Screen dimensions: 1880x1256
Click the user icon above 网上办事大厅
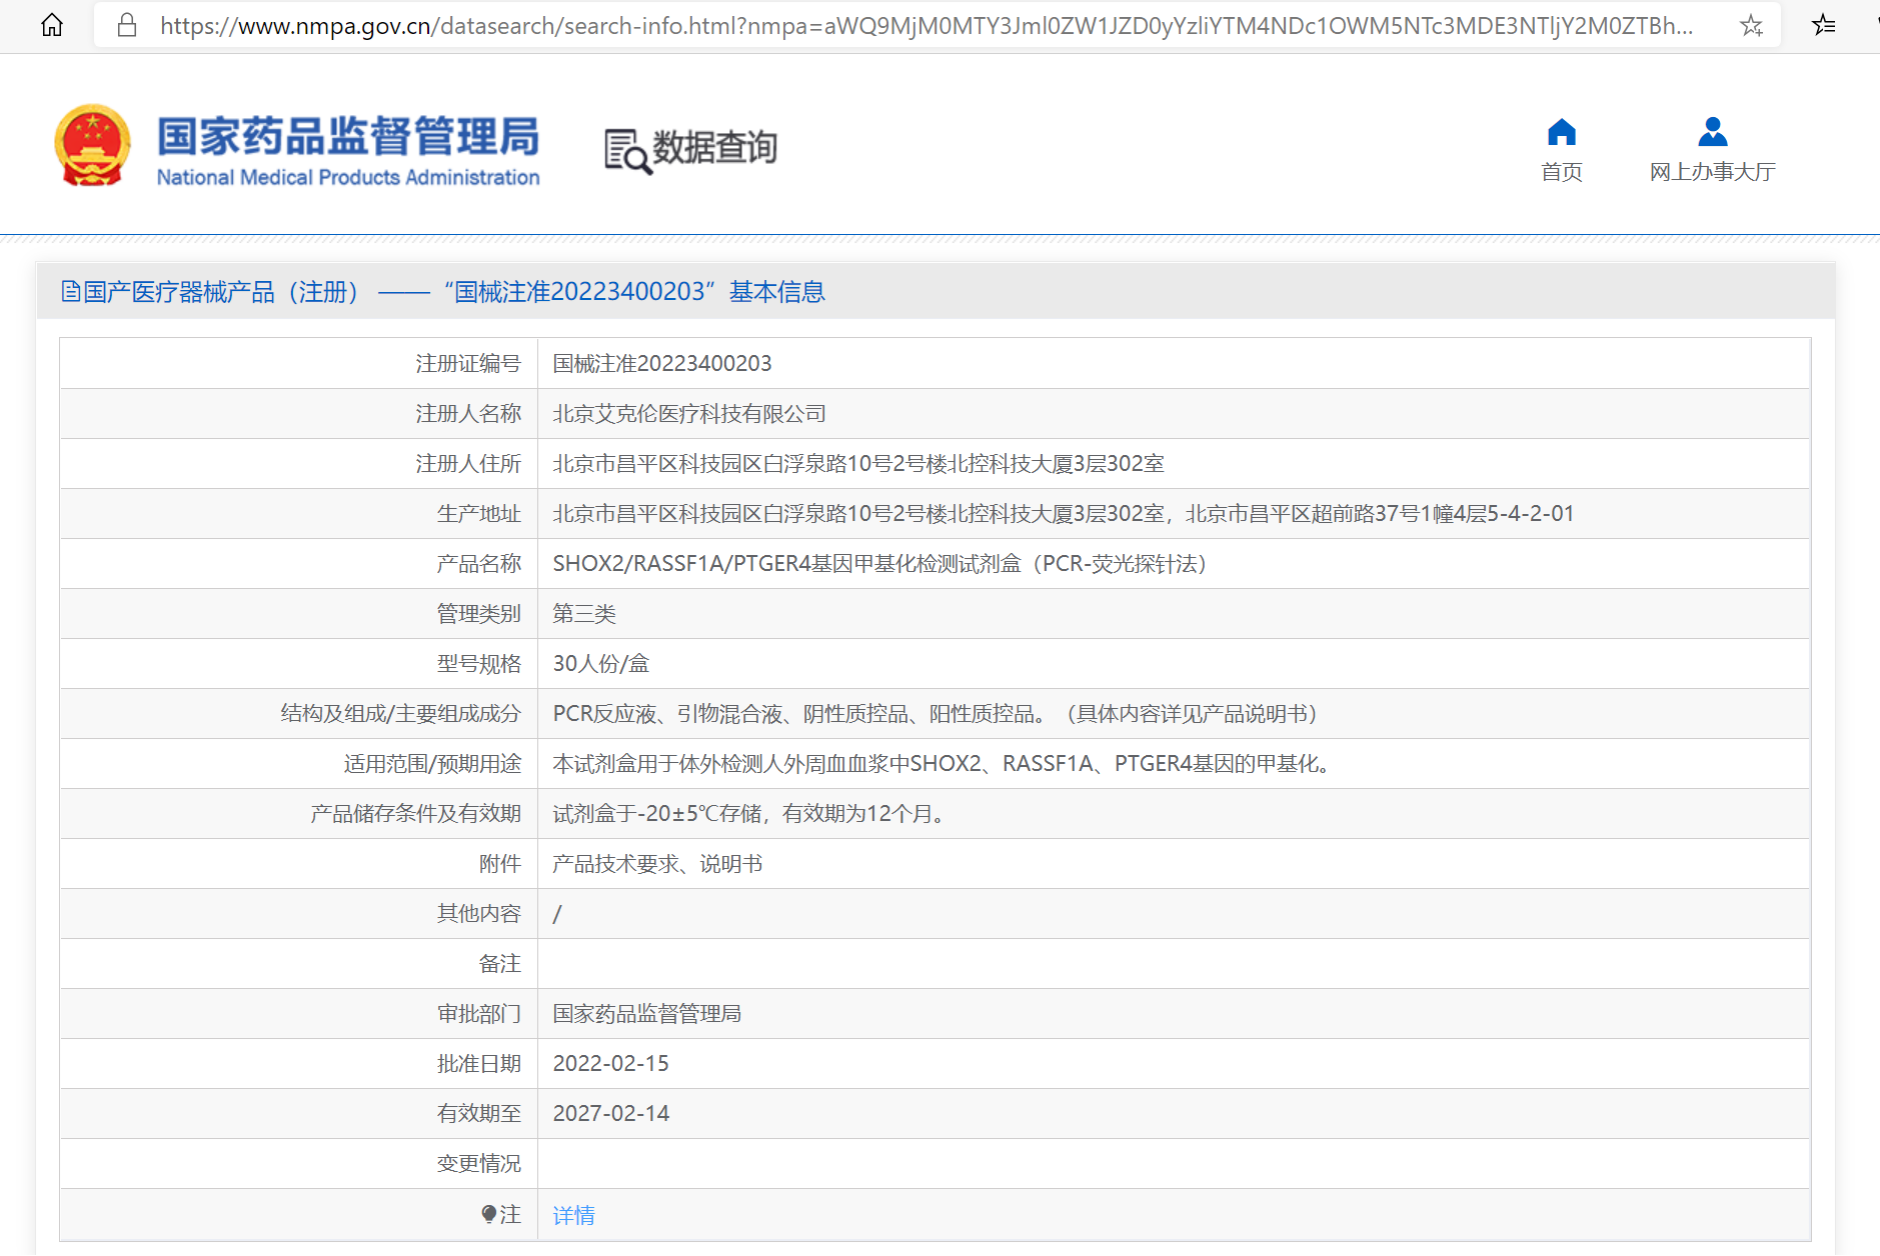(1712, 132)
